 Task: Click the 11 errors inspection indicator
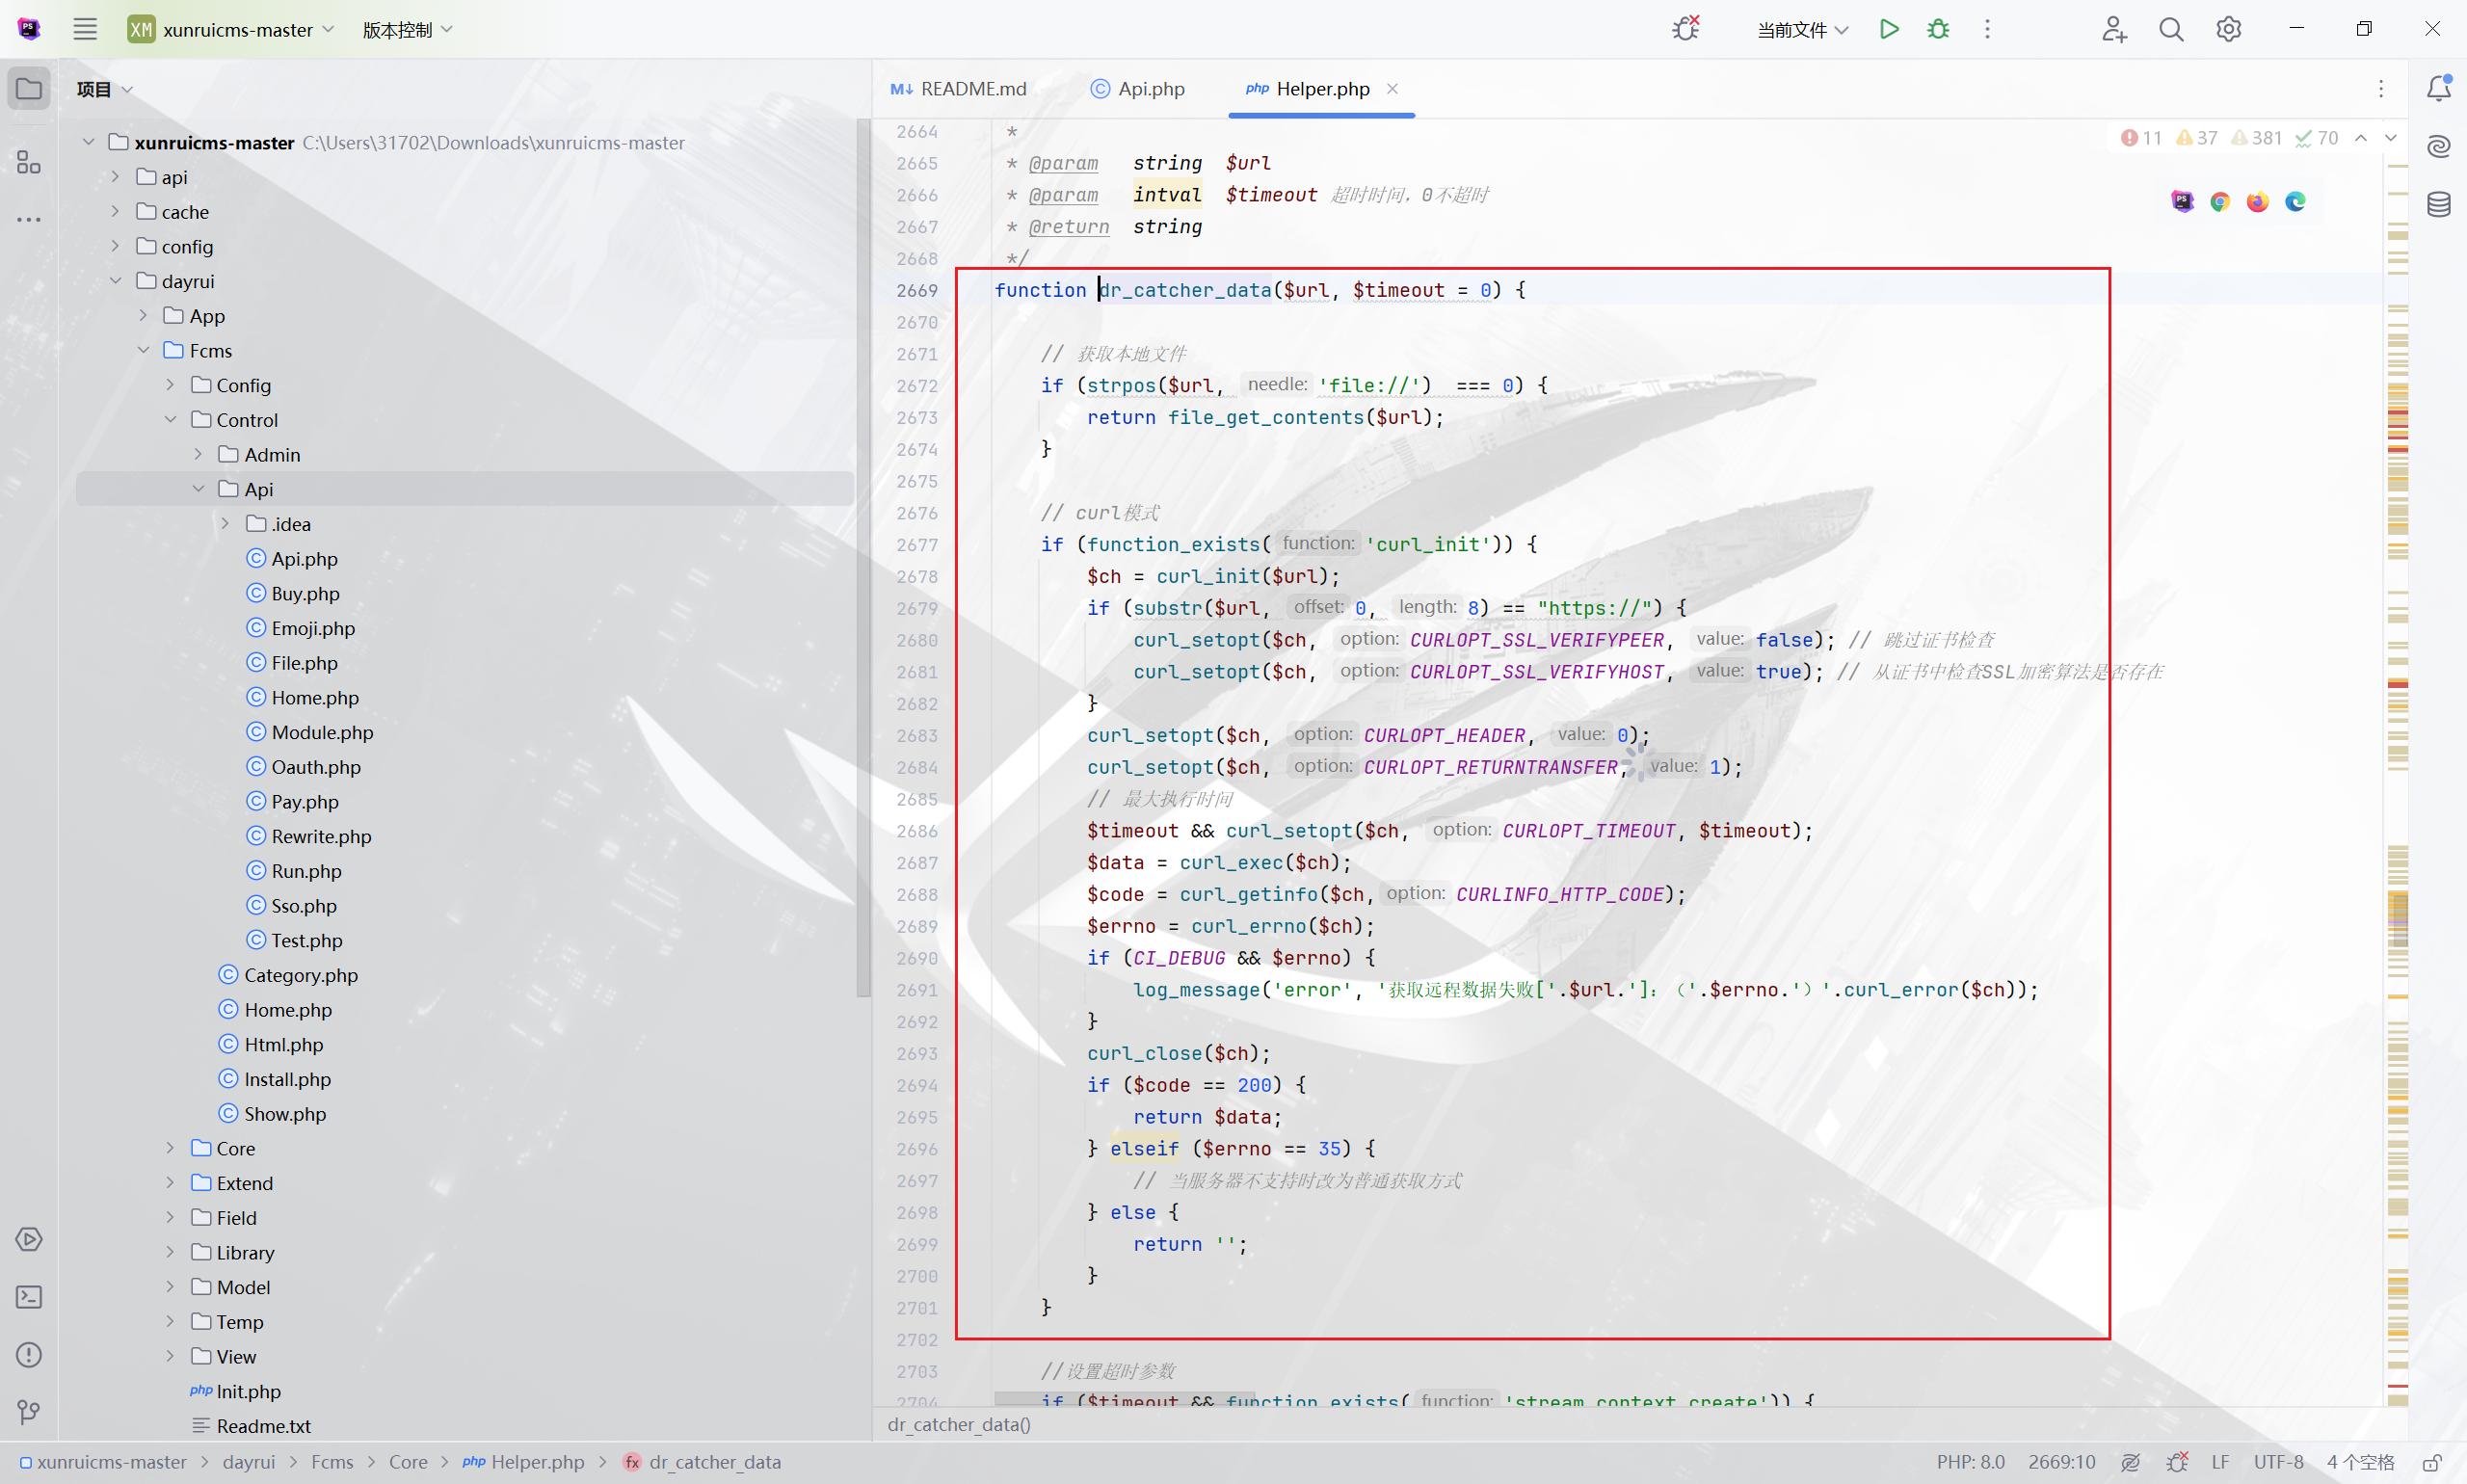2141,138
